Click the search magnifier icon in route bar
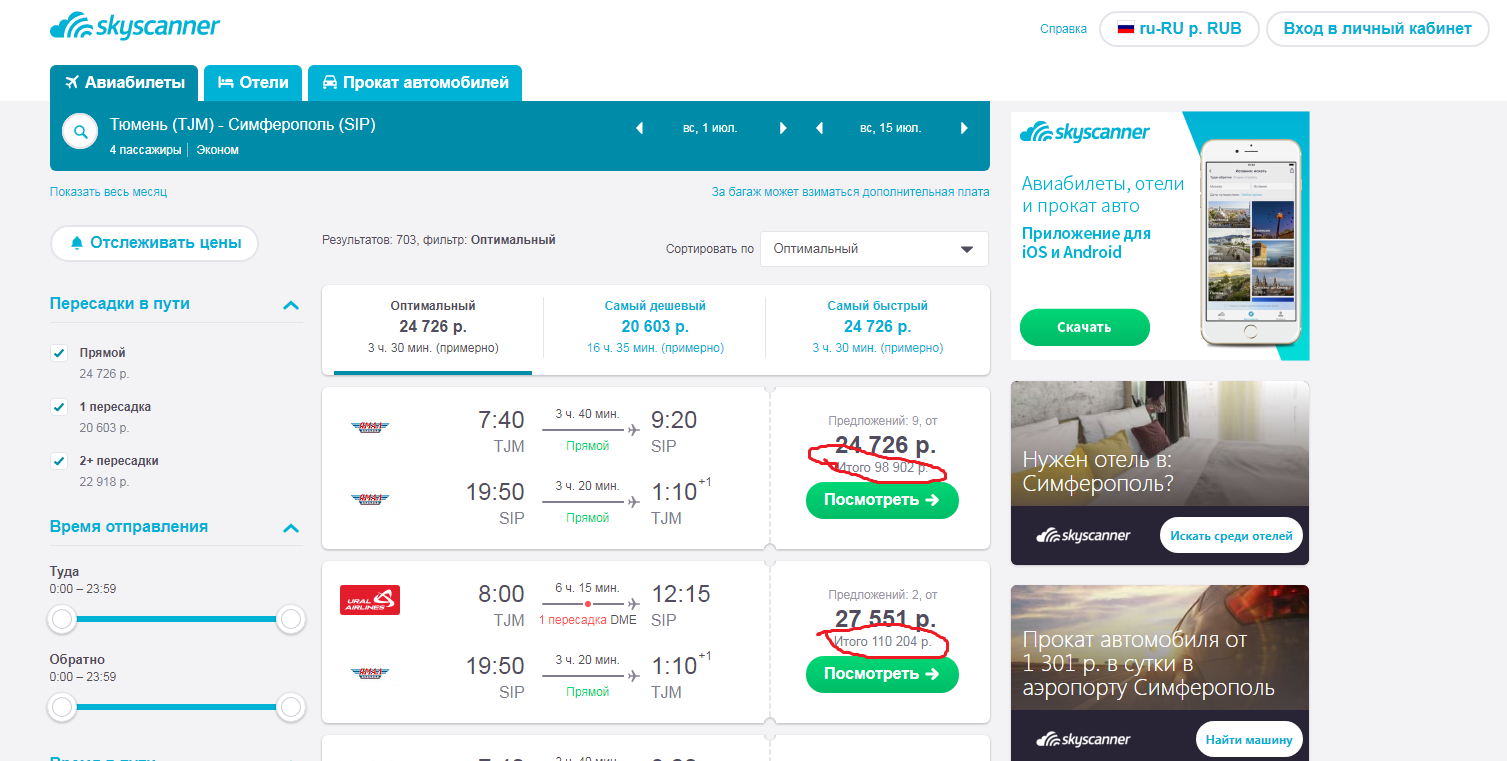This screenshot has height=761, width=1507. coord(80,131)
